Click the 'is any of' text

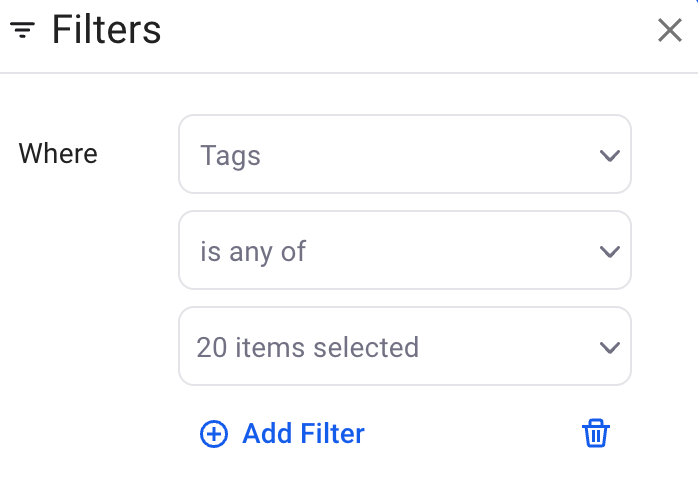[253, 251]
